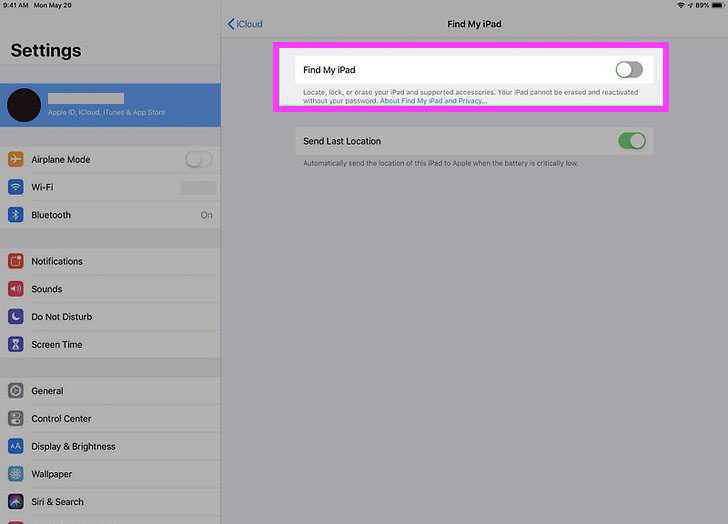Open the Apple ID account row
This screenshot has width=728, height=524.
pyautogui.click(x=110, y=105)
